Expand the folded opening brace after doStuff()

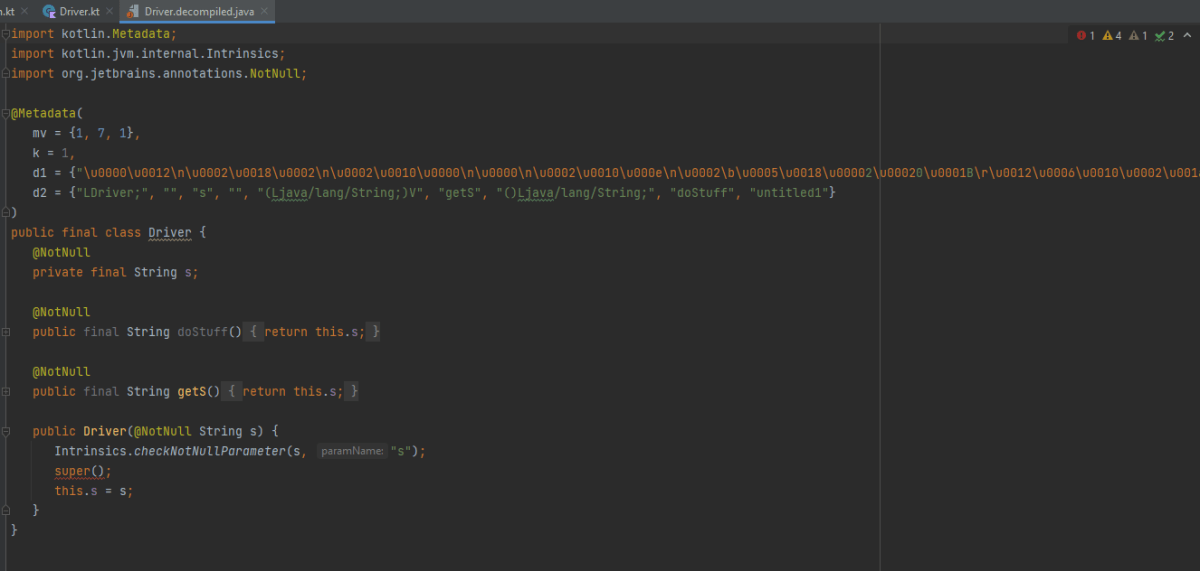click(255, 332)
